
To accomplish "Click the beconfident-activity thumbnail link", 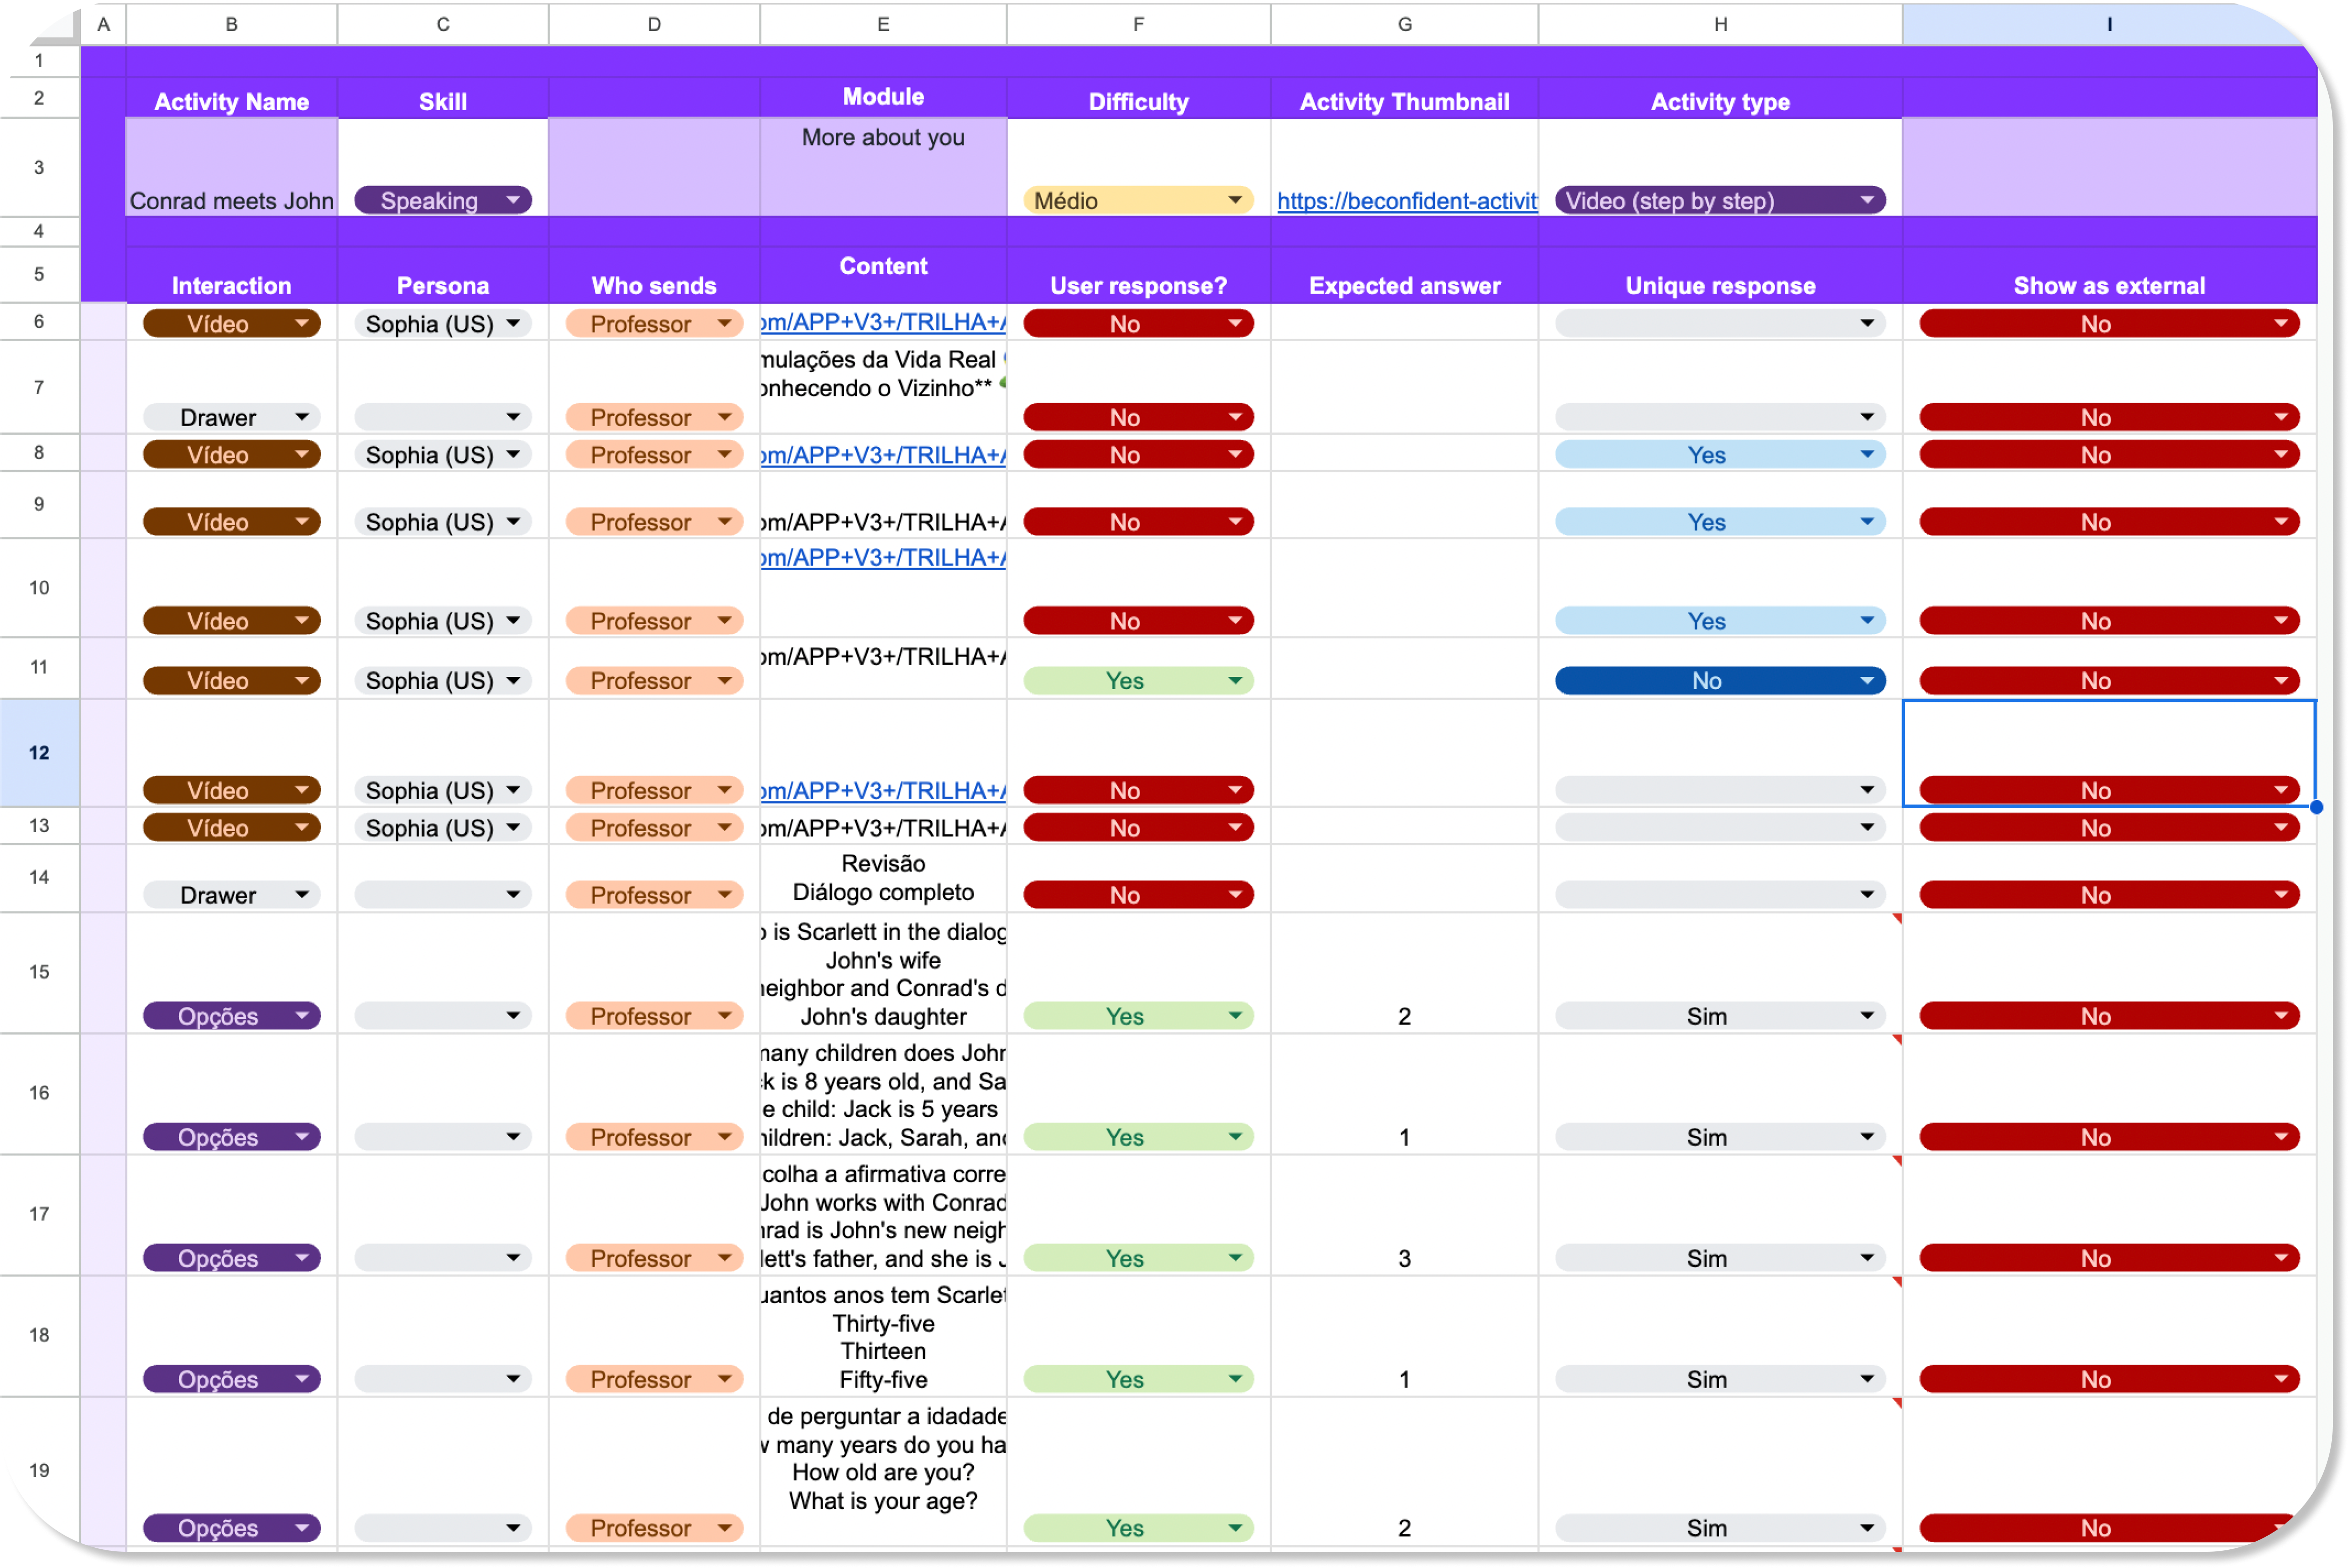I will (x=1405, y=200).
